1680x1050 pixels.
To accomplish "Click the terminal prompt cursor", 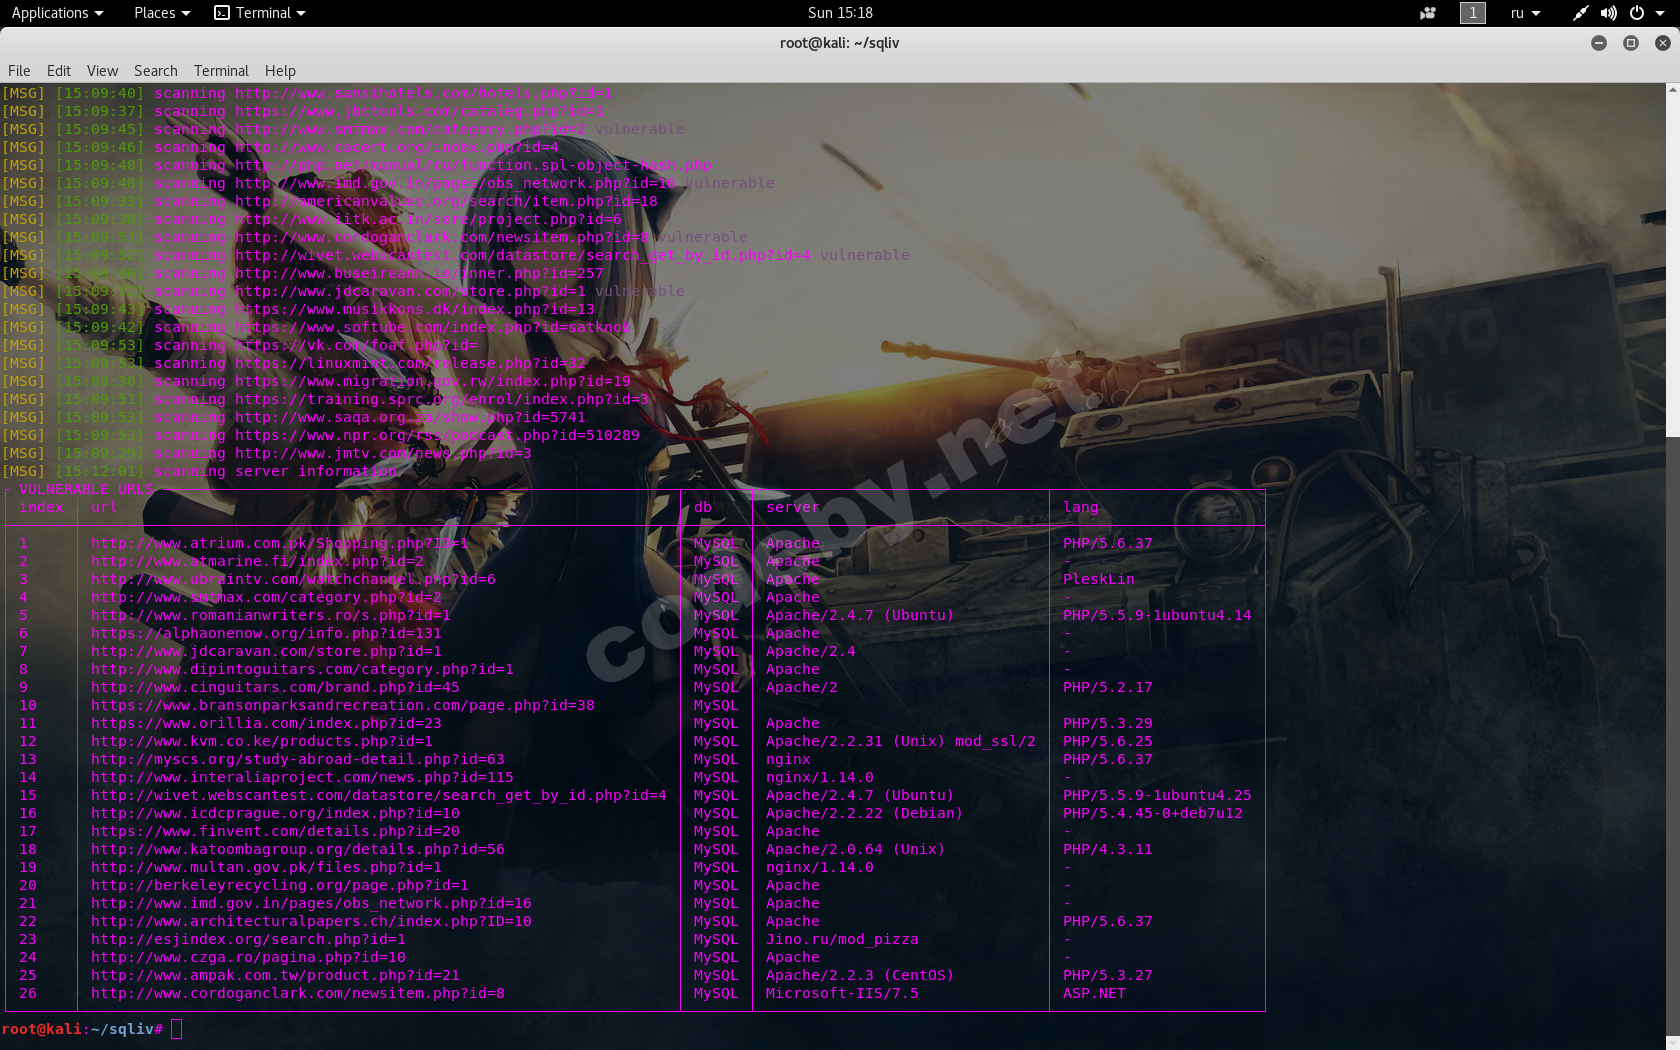I will click(177, 1029).
